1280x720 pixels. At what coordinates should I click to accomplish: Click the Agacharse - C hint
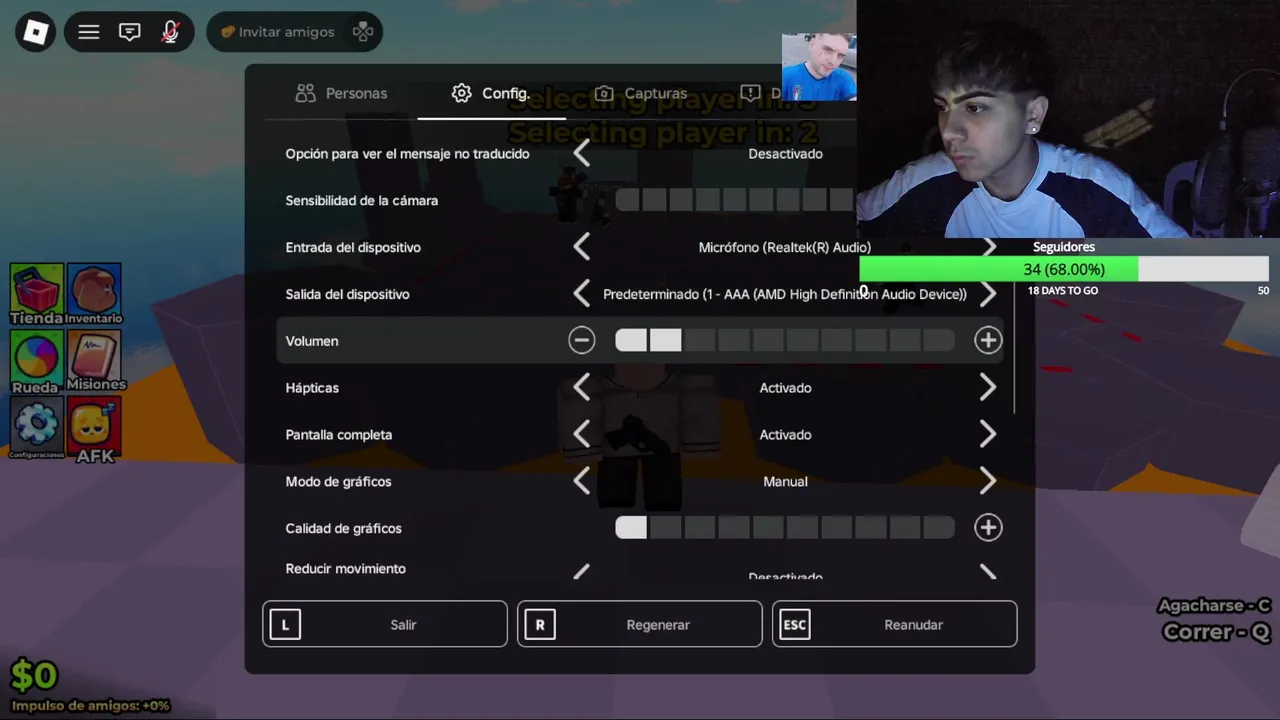(x=1214, y=605)
